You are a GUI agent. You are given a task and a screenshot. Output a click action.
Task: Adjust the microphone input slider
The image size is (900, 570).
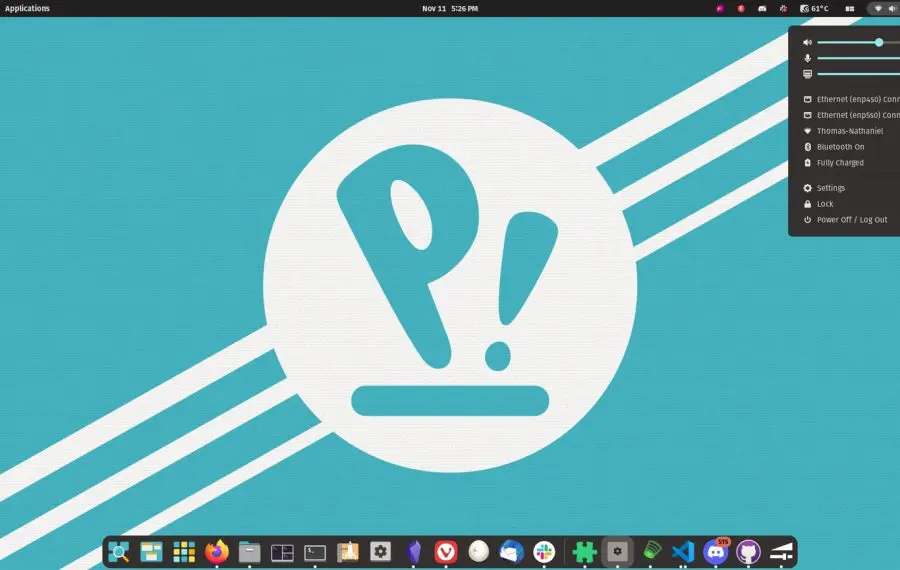[859, 58]
